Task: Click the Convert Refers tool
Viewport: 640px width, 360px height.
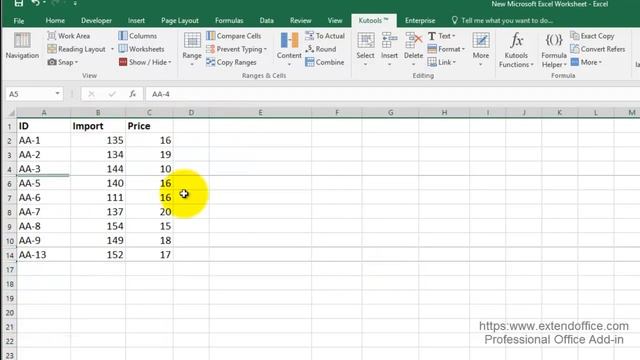Action: click(598, 49)
